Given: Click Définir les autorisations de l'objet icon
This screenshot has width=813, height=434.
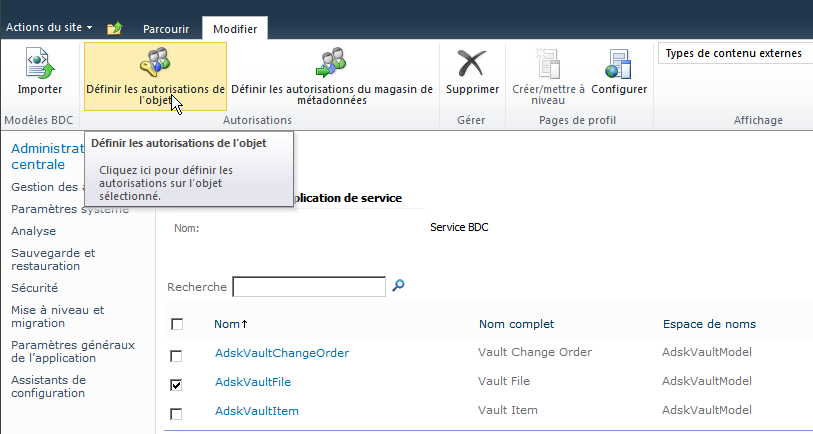Looking at the screenshot, I should pos(155,64).
